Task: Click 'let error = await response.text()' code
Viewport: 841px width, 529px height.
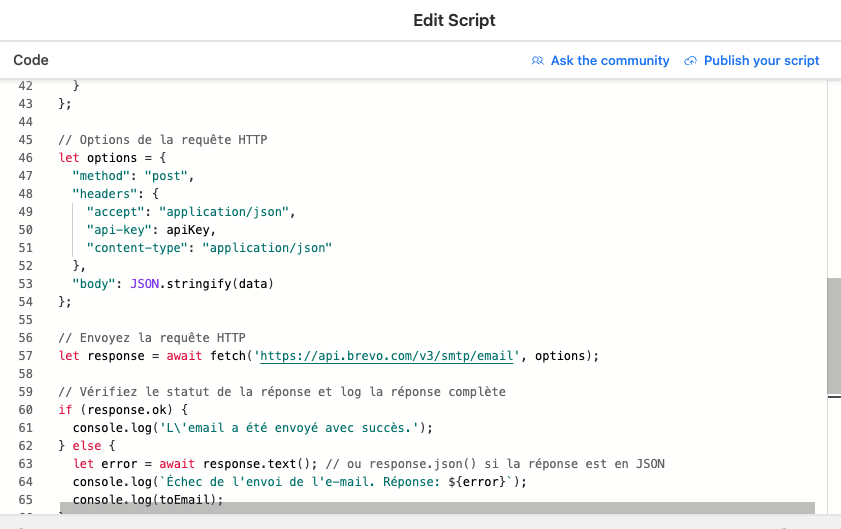Action: [195, 464]
